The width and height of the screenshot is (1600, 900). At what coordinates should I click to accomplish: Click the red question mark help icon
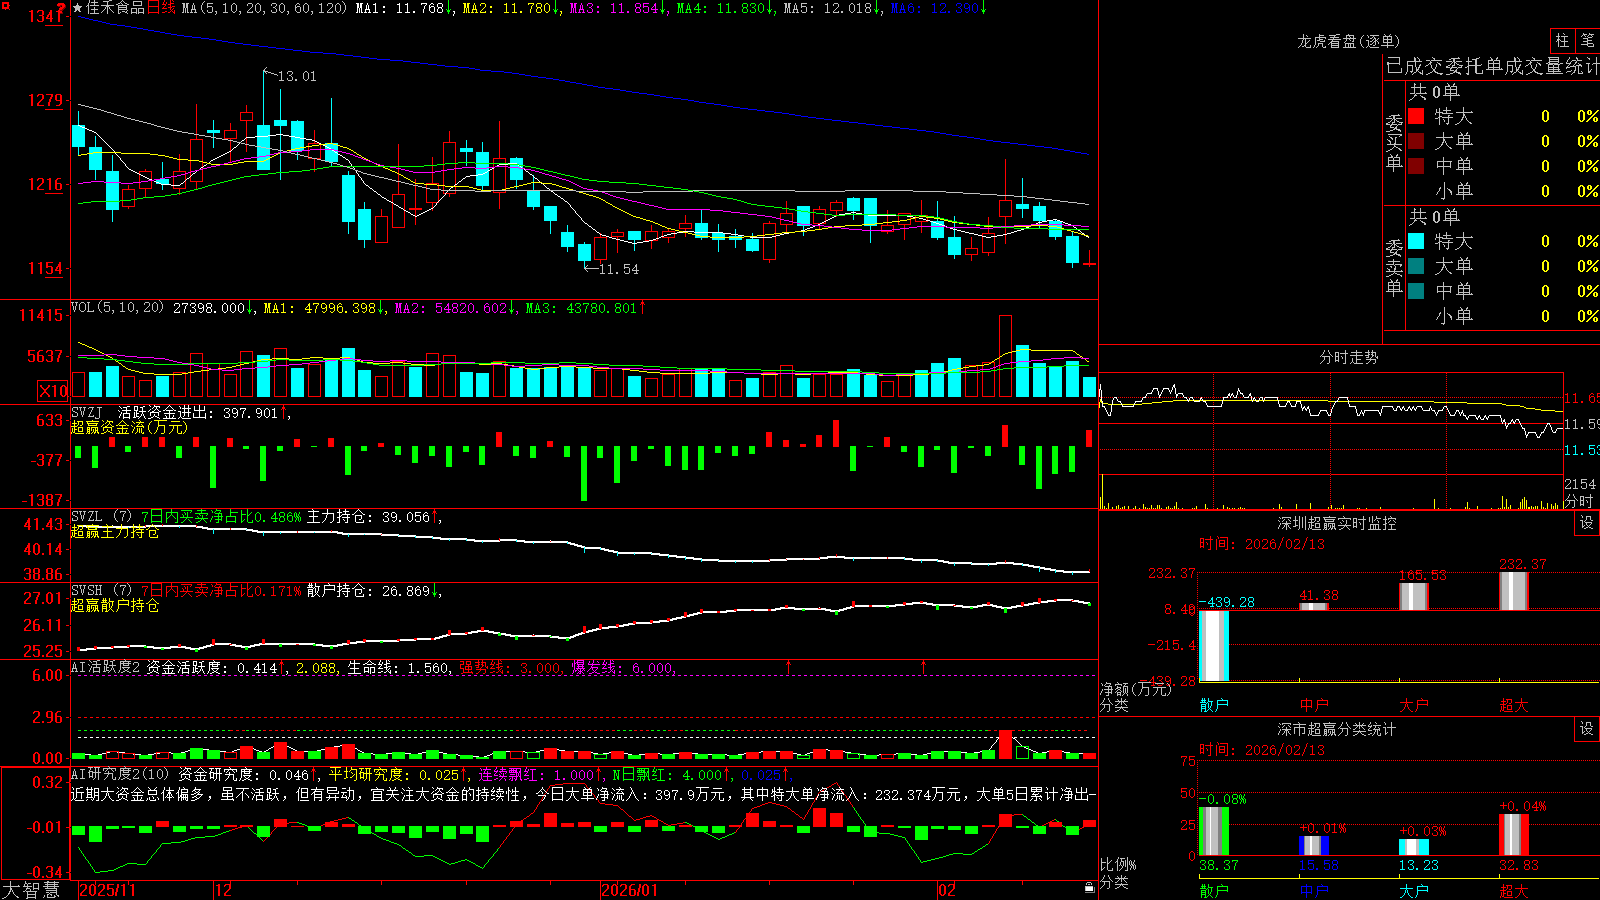pos(61,8)
